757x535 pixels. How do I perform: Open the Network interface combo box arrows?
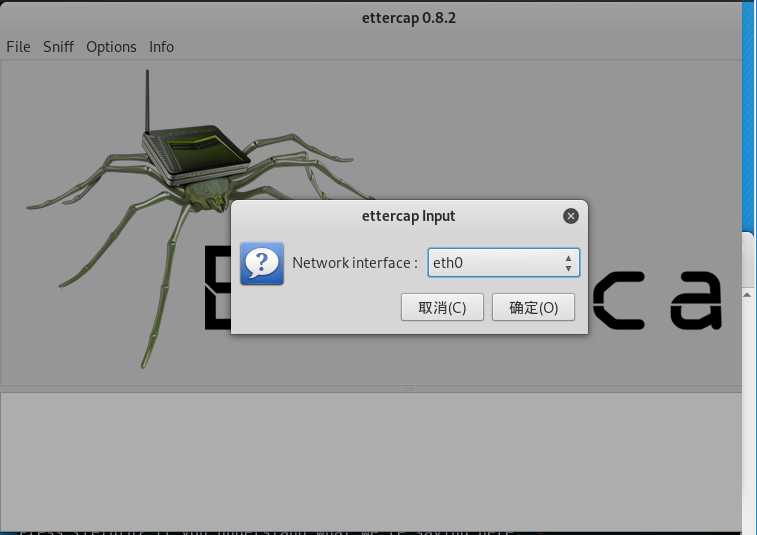(568, 263)
